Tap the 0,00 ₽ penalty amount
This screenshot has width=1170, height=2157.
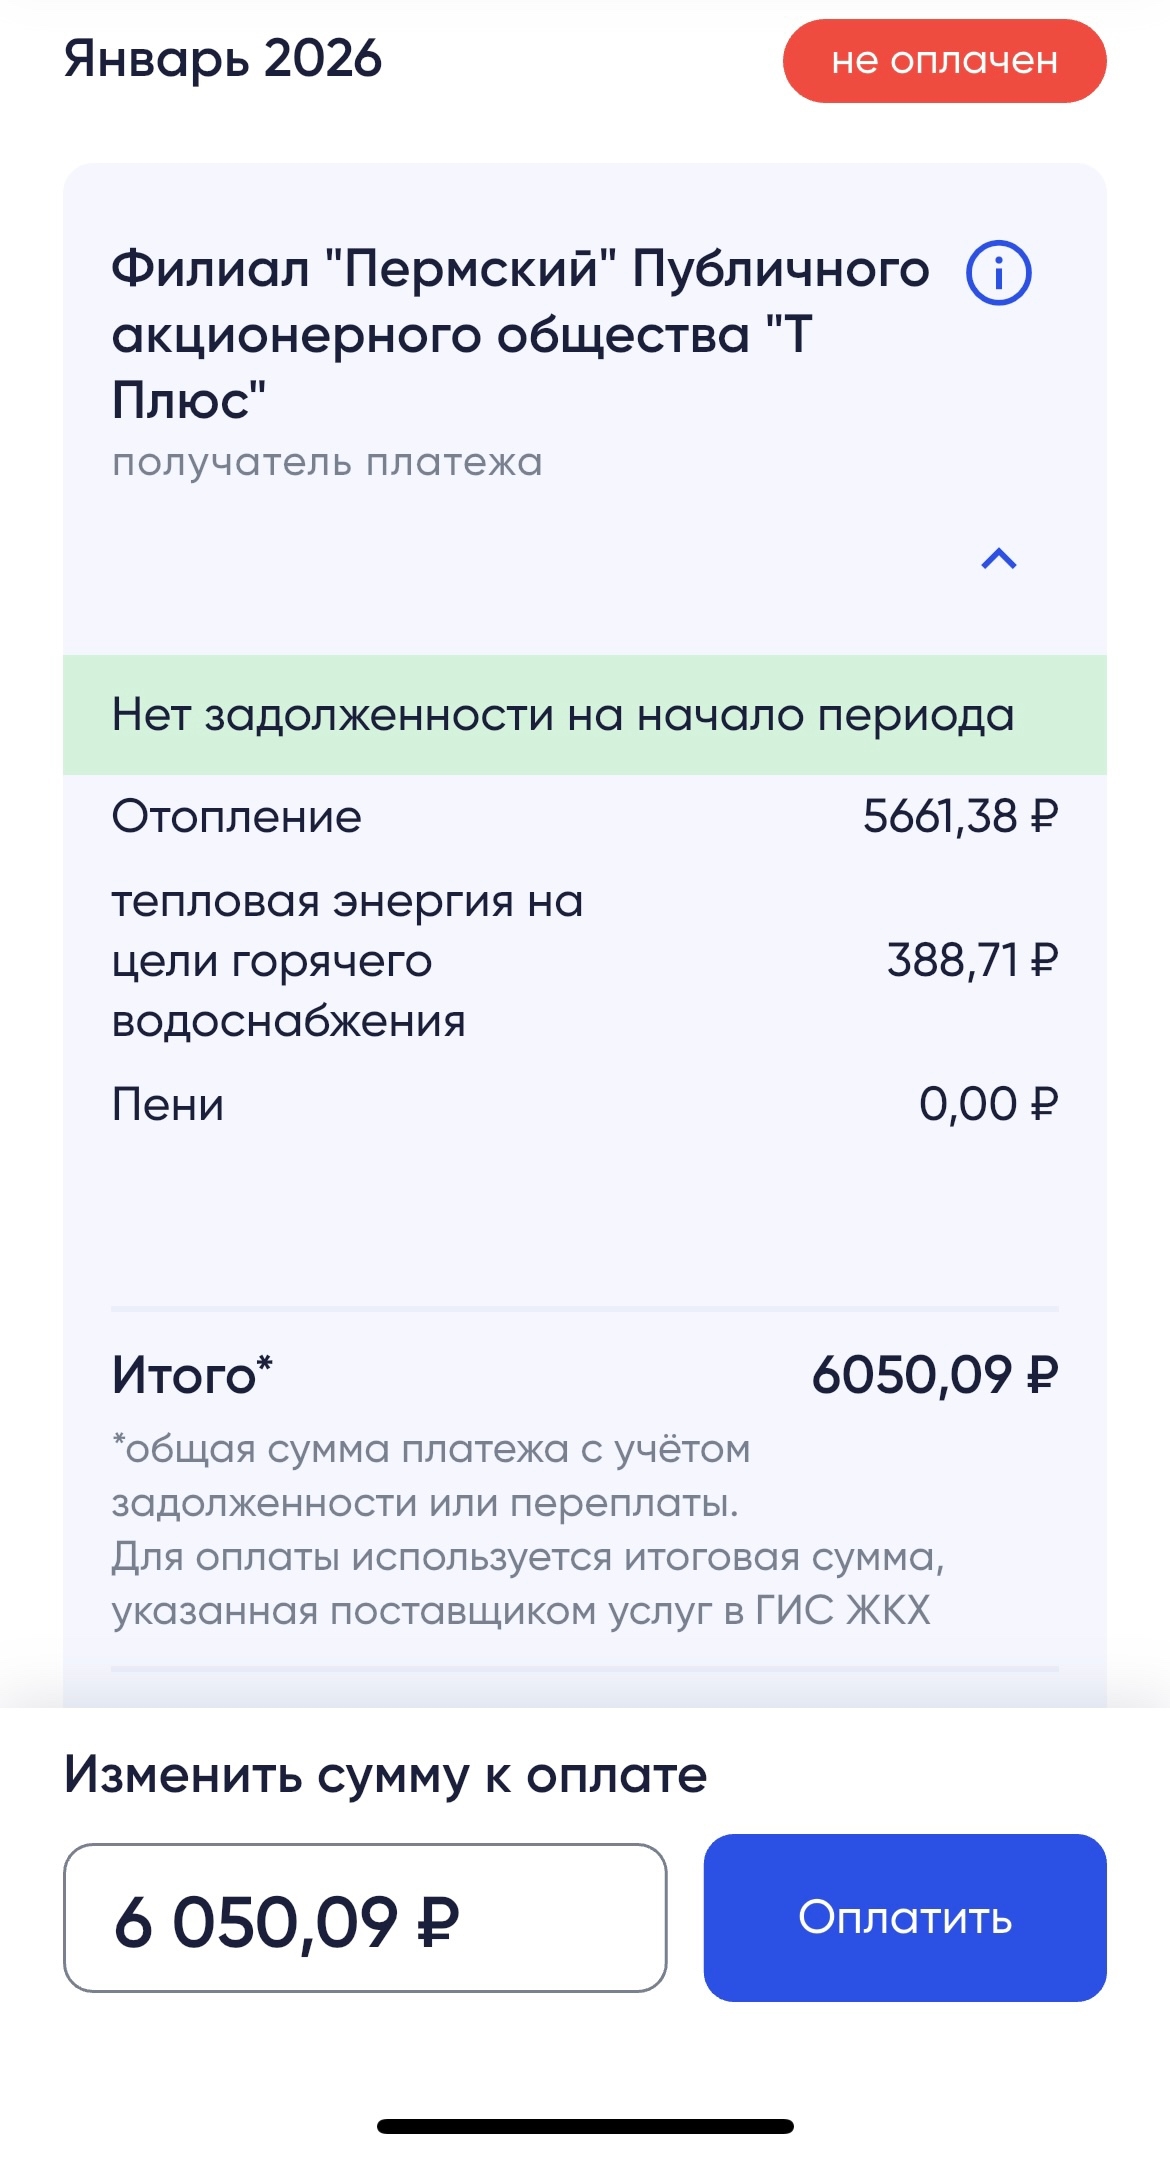[x=988, y=1105]
